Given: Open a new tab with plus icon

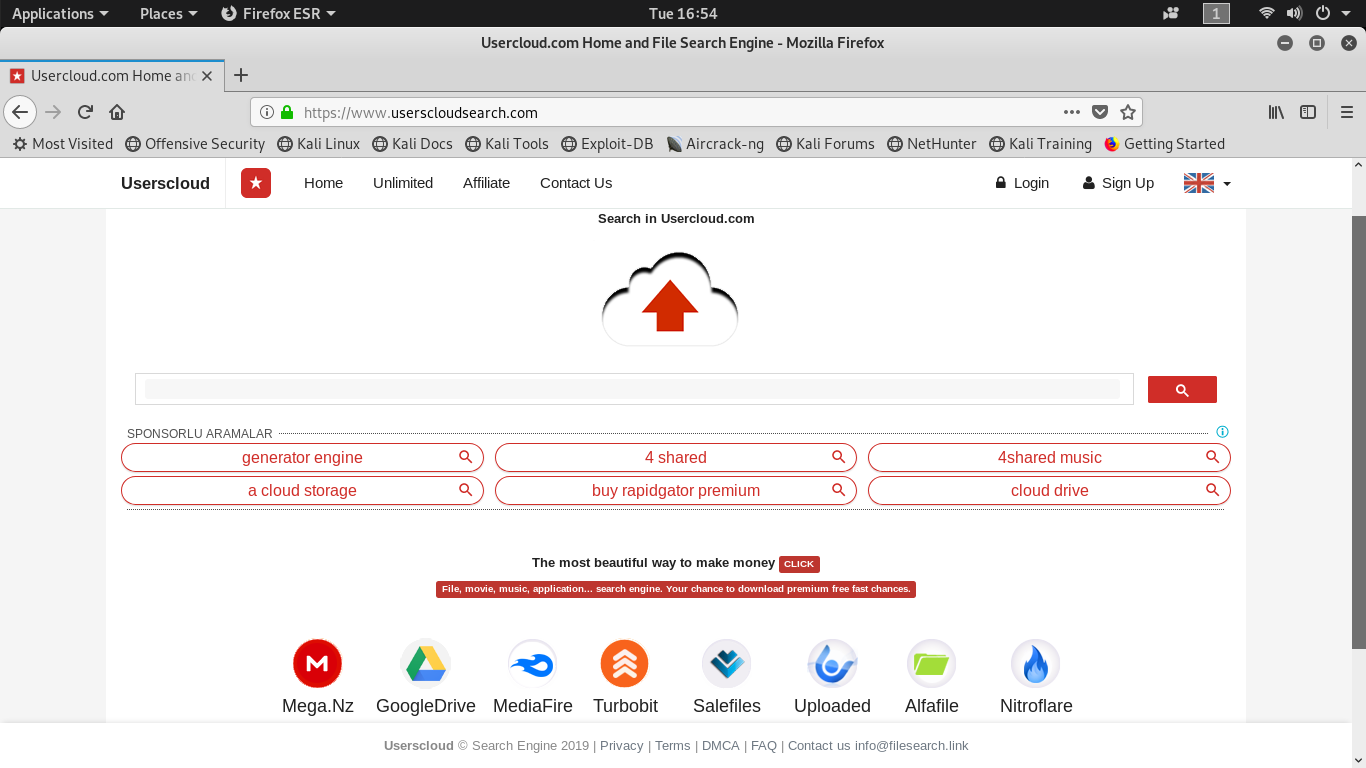Looking at the screenshot, I should coord(241,75).
